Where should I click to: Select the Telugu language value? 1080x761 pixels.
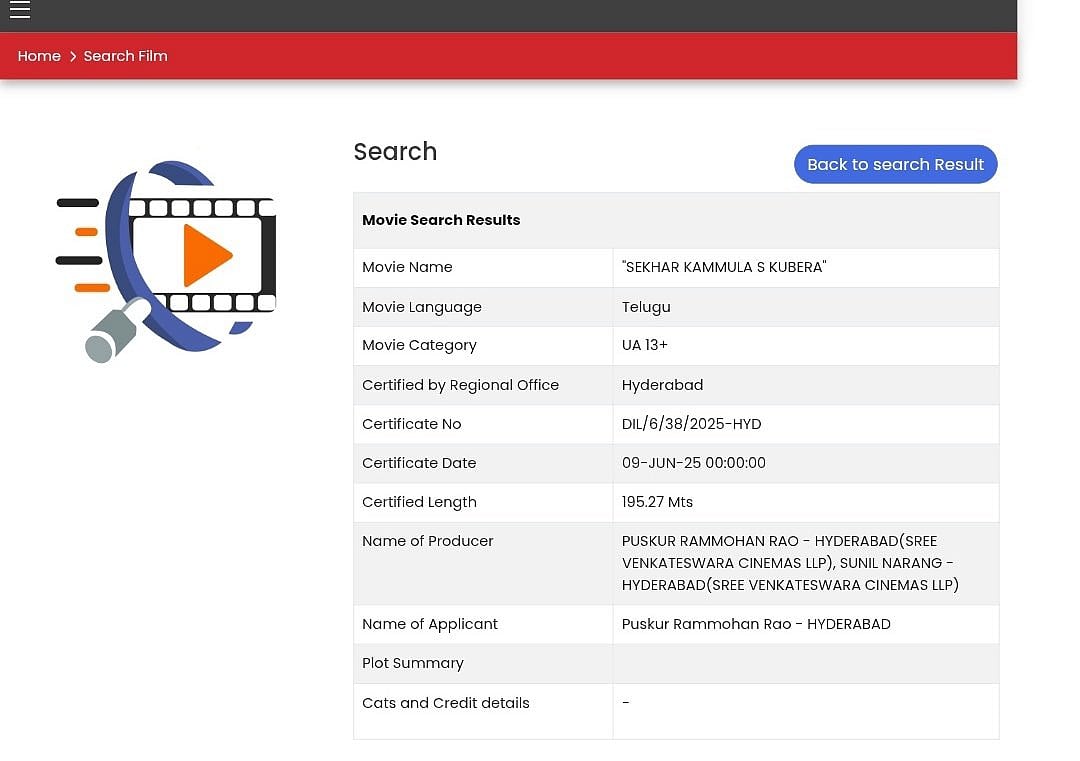646,307
